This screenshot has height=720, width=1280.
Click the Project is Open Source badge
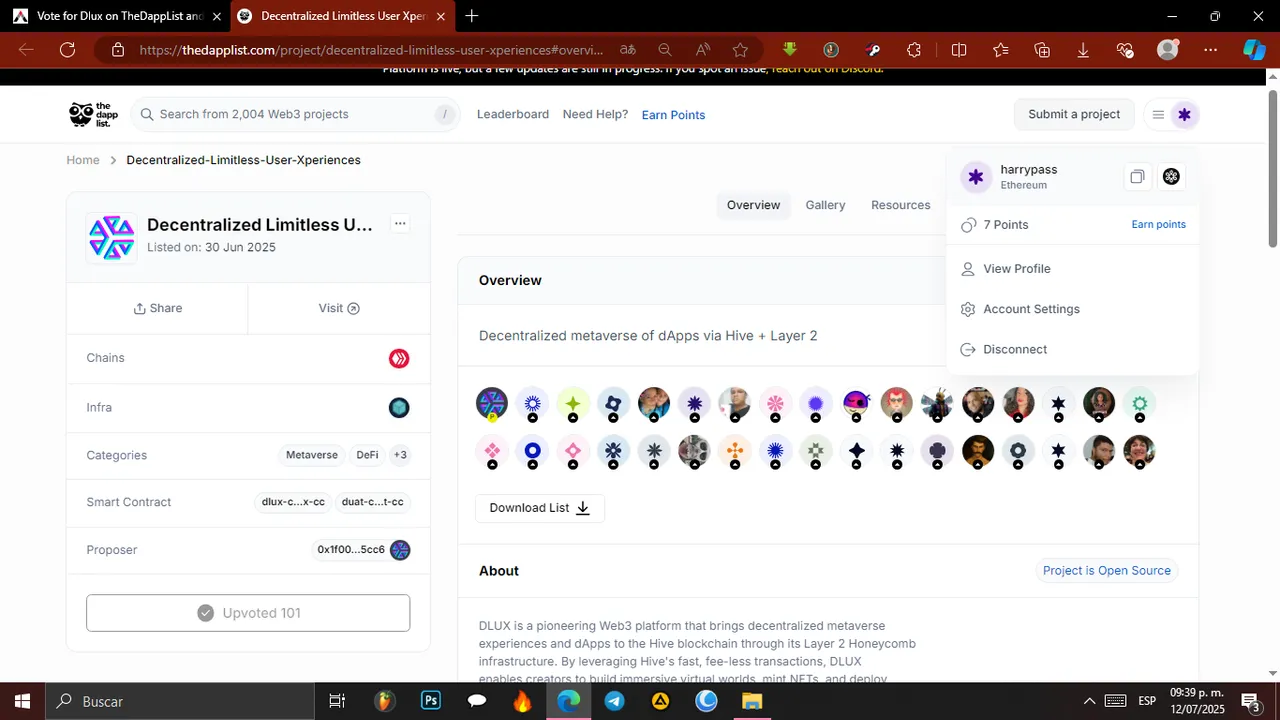[1107, 571]
